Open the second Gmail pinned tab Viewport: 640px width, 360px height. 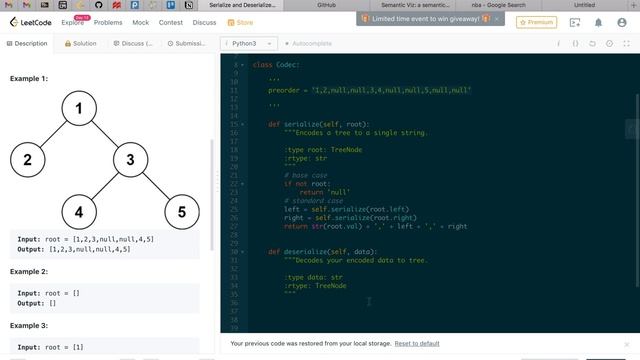point(27,5)
